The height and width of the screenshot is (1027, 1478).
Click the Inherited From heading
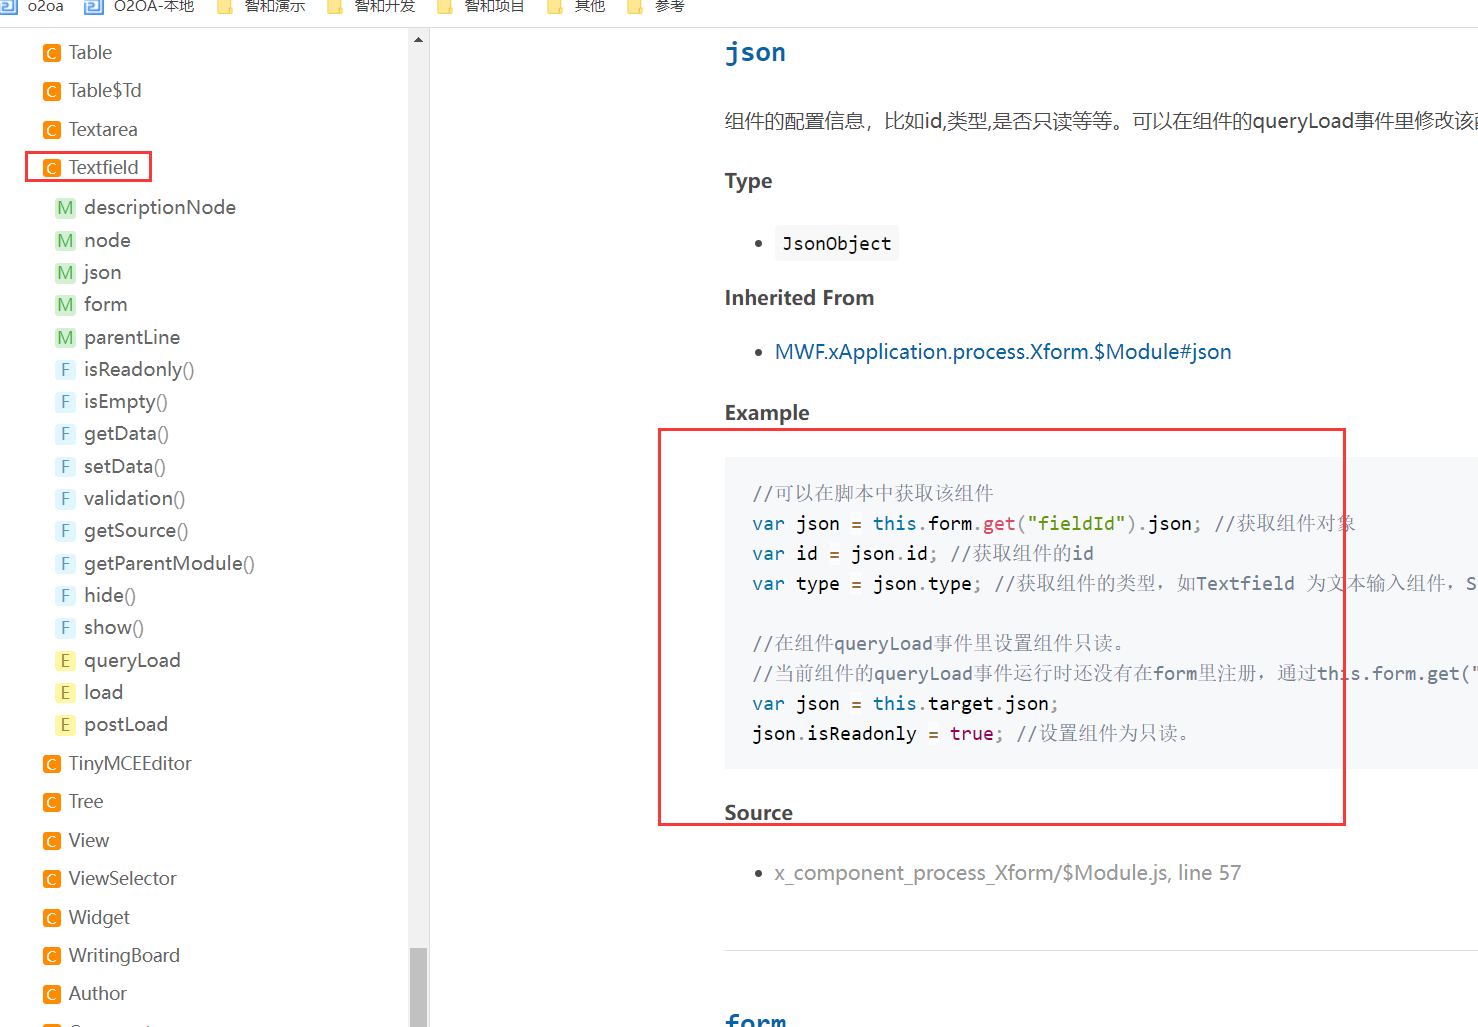(799, 298)
